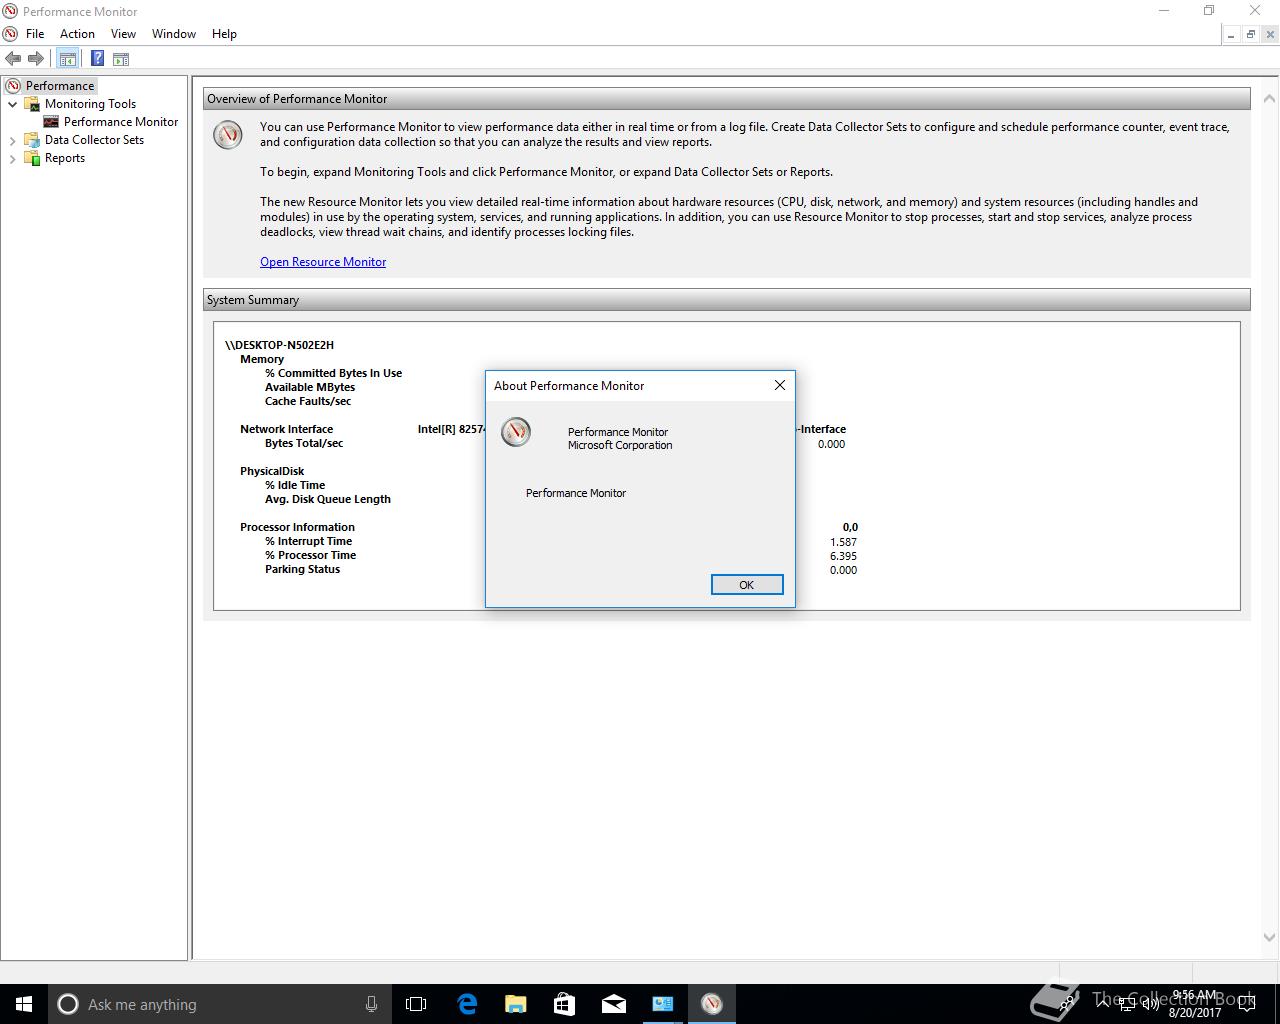Click the % Interrupt Time counter

[308, 541]
